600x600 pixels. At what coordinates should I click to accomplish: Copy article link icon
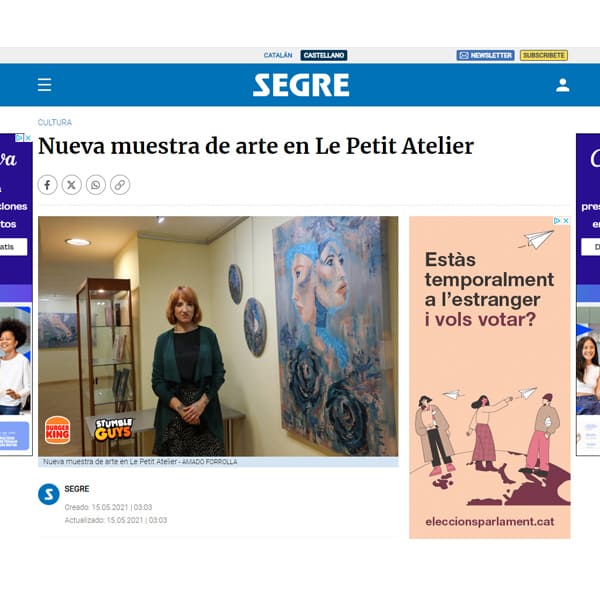click(x=120, y=185)
